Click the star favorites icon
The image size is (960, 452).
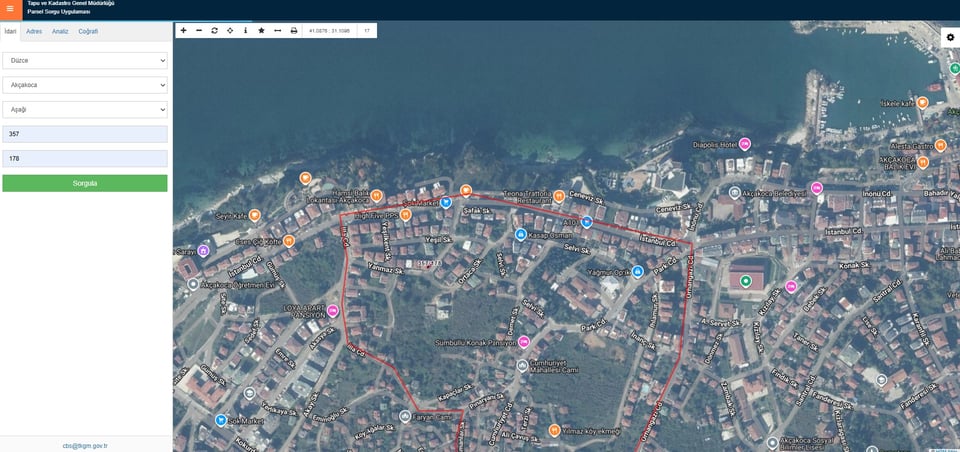(261, 31)
